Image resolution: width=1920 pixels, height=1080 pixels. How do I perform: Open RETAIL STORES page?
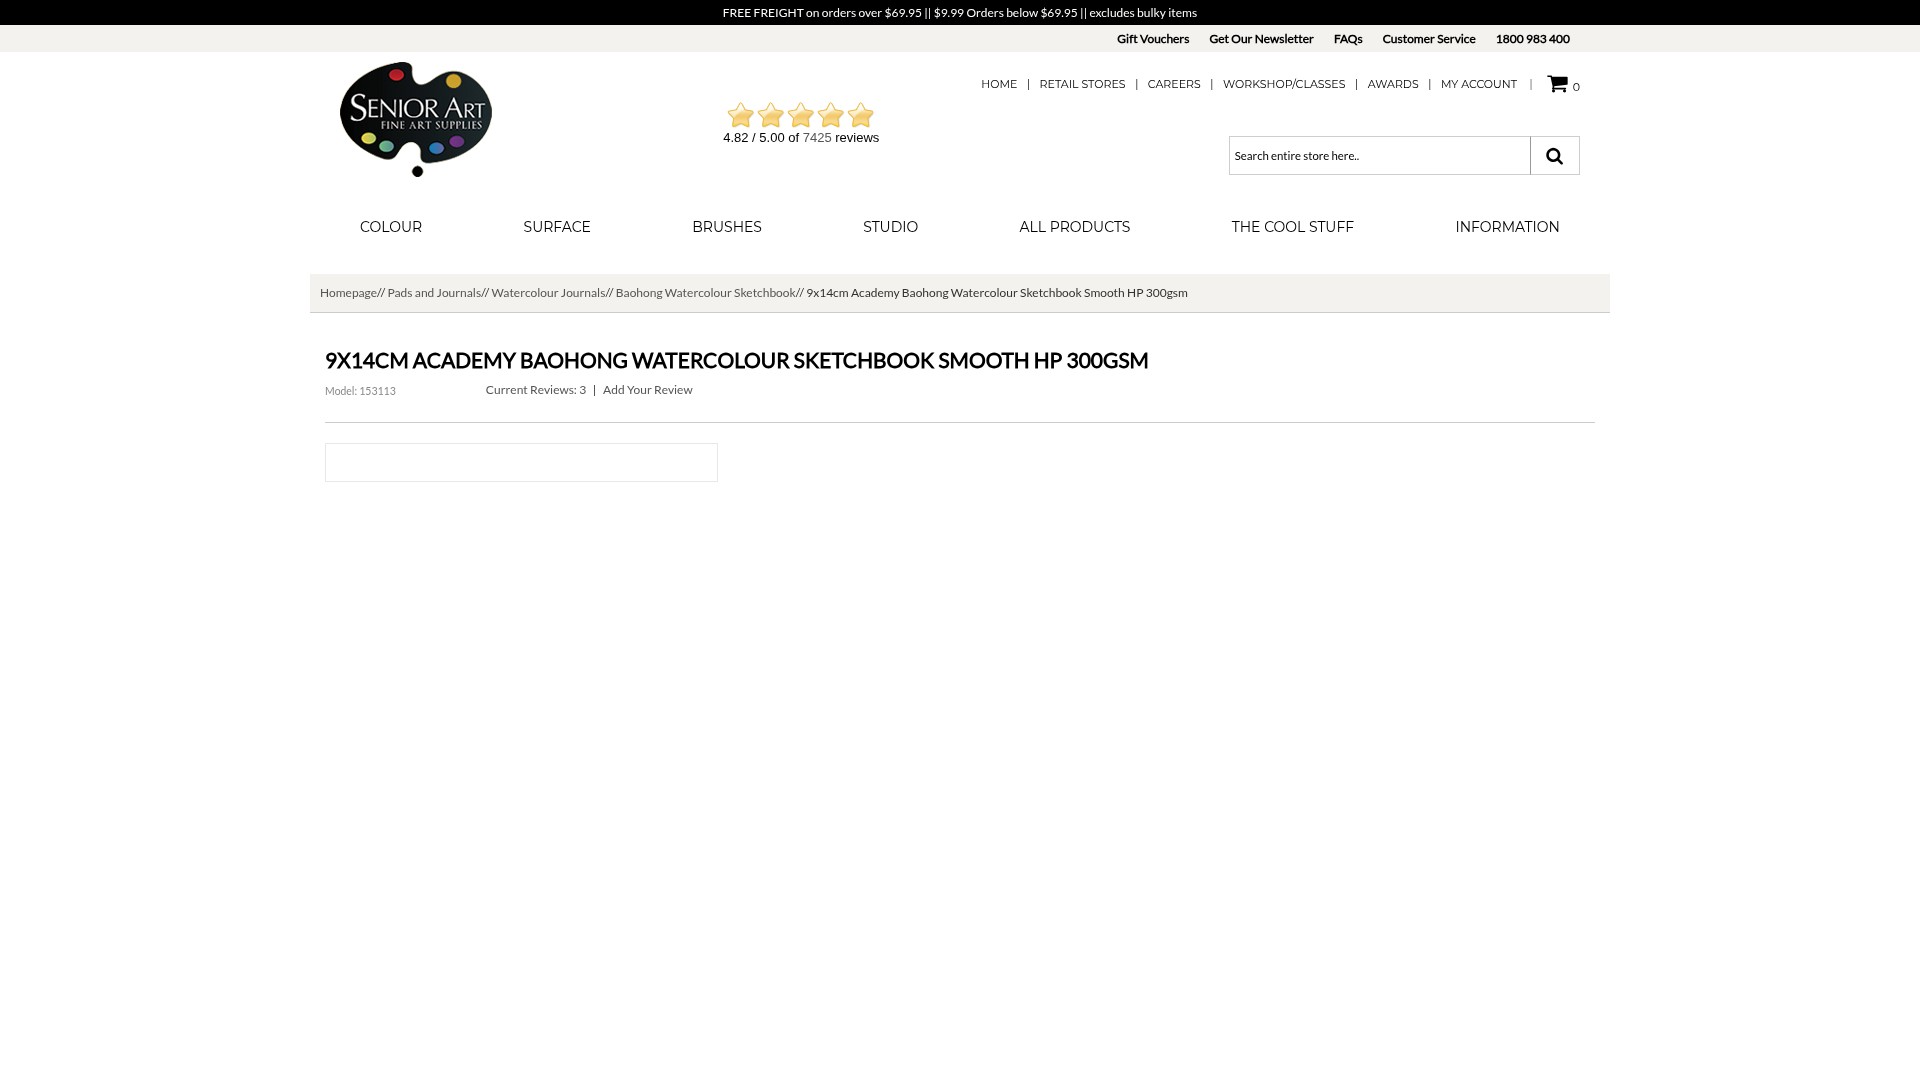click(x=1082, y=84)
